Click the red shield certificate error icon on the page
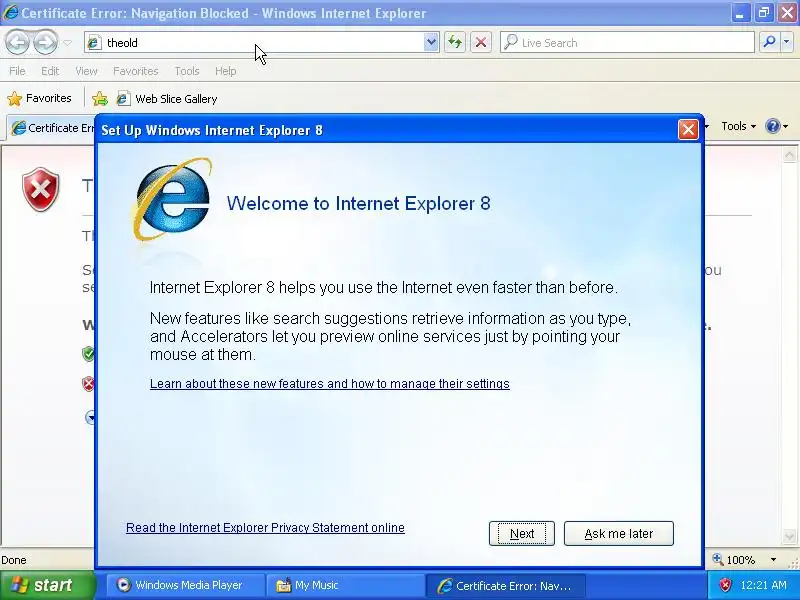The image size is (800, 600). coord(40,189)
